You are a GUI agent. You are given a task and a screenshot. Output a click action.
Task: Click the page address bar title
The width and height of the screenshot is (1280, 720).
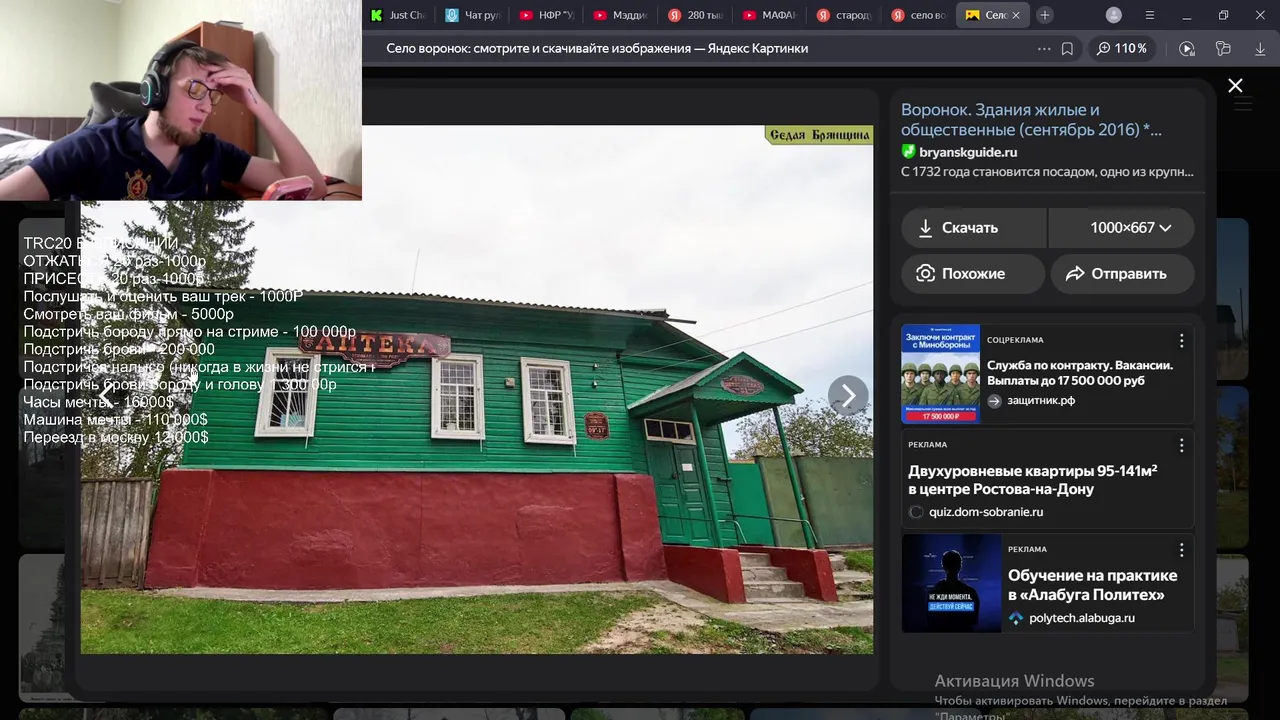(597, 48)
